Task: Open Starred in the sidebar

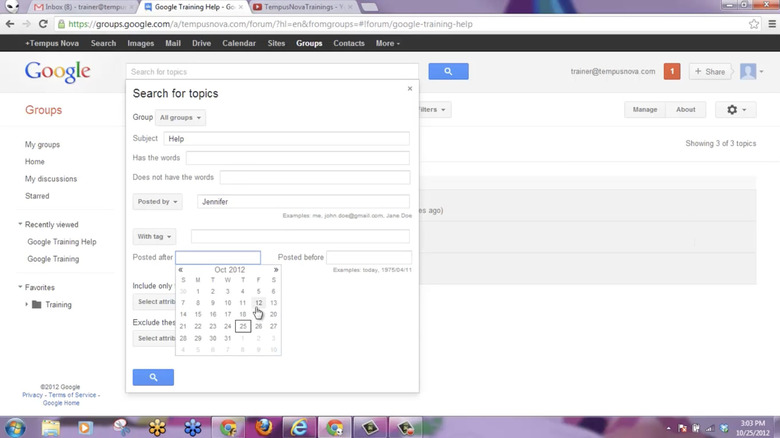Action: pyautogui.click(x=37, y=196)
